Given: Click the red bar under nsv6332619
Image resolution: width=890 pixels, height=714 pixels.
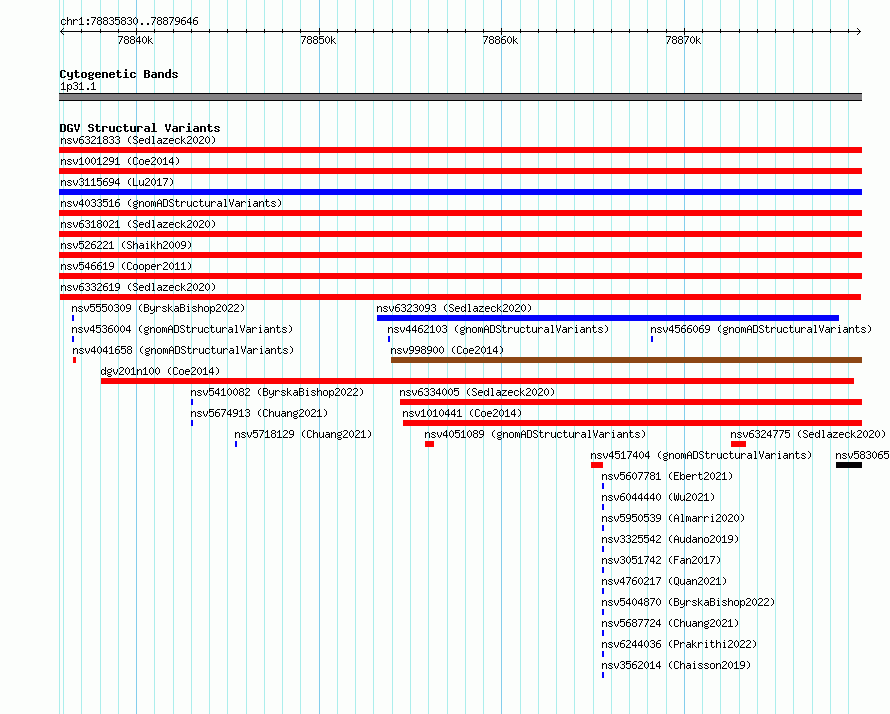Looking at the screenshot, I should click(460, 297).
